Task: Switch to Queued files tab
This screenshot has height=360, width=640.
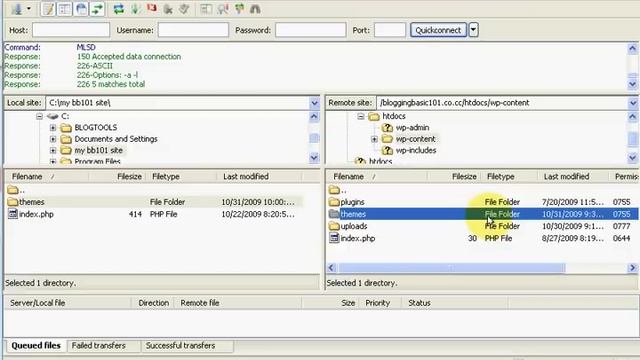Action: 36,346
